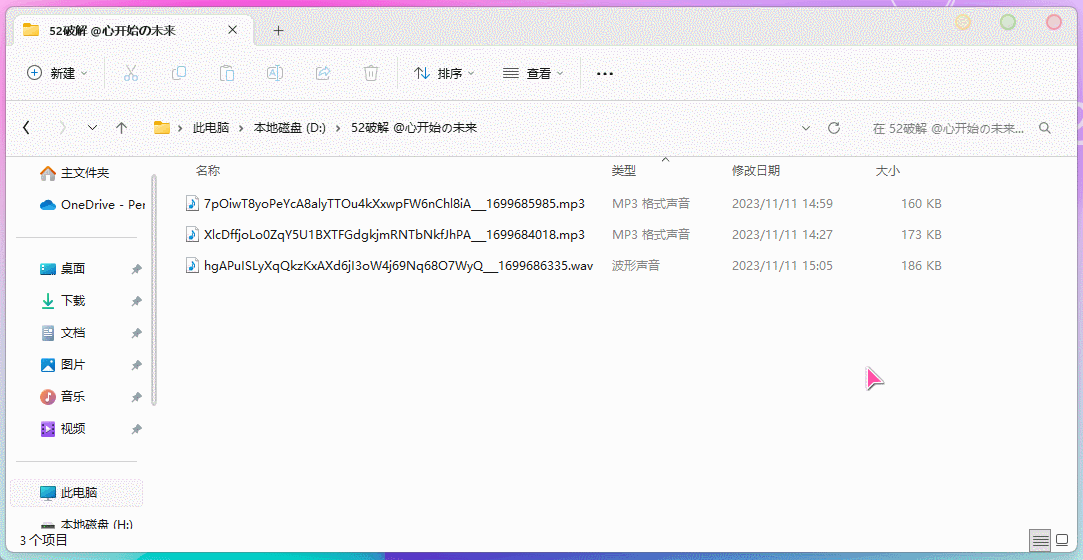
Task: Open the 查看 (View) dropdown
Action: coord(533,73)
